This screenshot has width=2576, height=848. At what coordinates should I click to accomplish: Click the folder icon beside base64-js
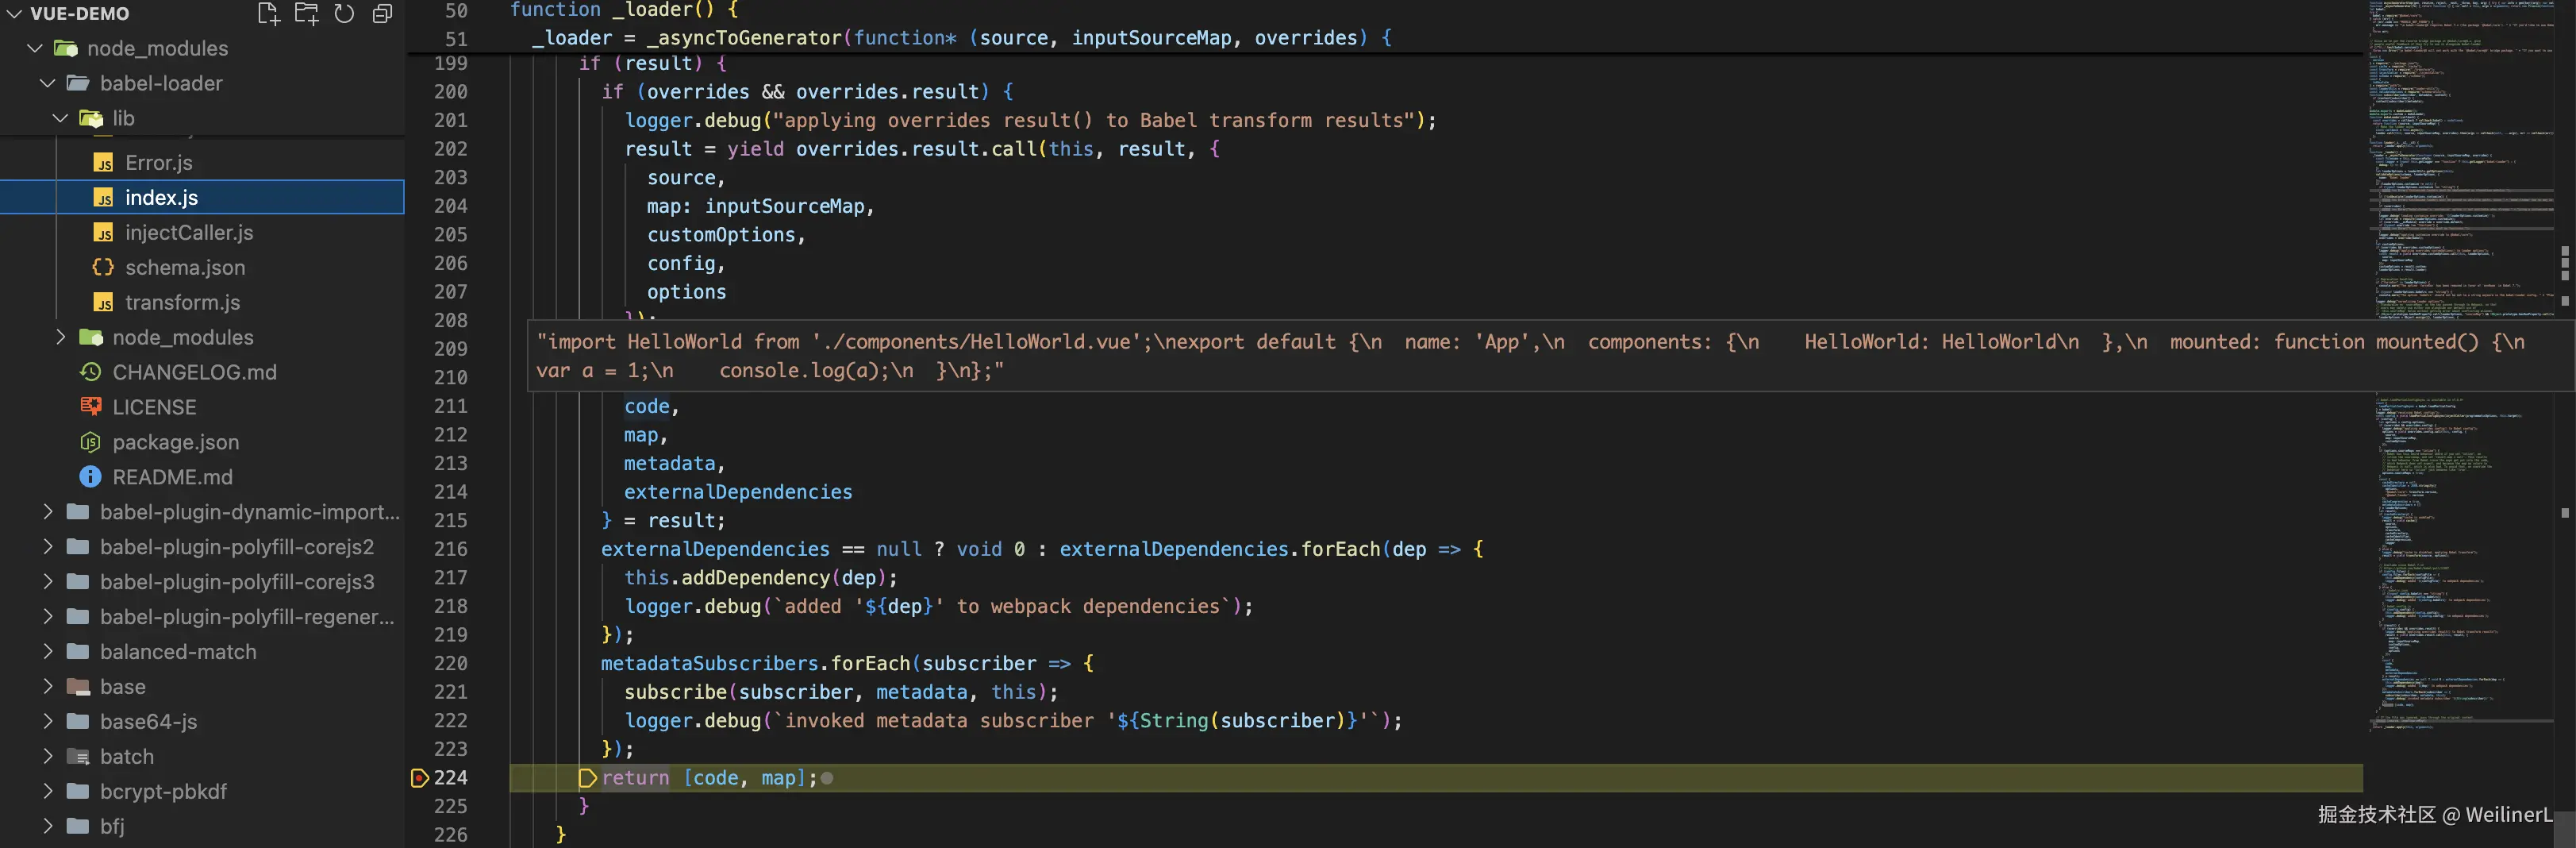(x=78, y=722)
